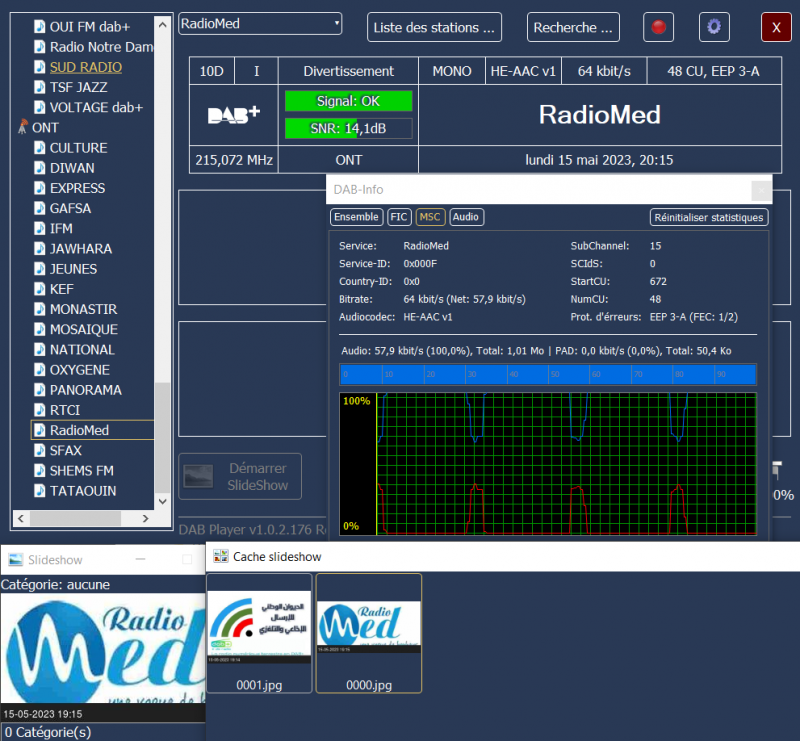
Task: Click the 215,072 MHz frequency cell
Action: pos(234,160)
